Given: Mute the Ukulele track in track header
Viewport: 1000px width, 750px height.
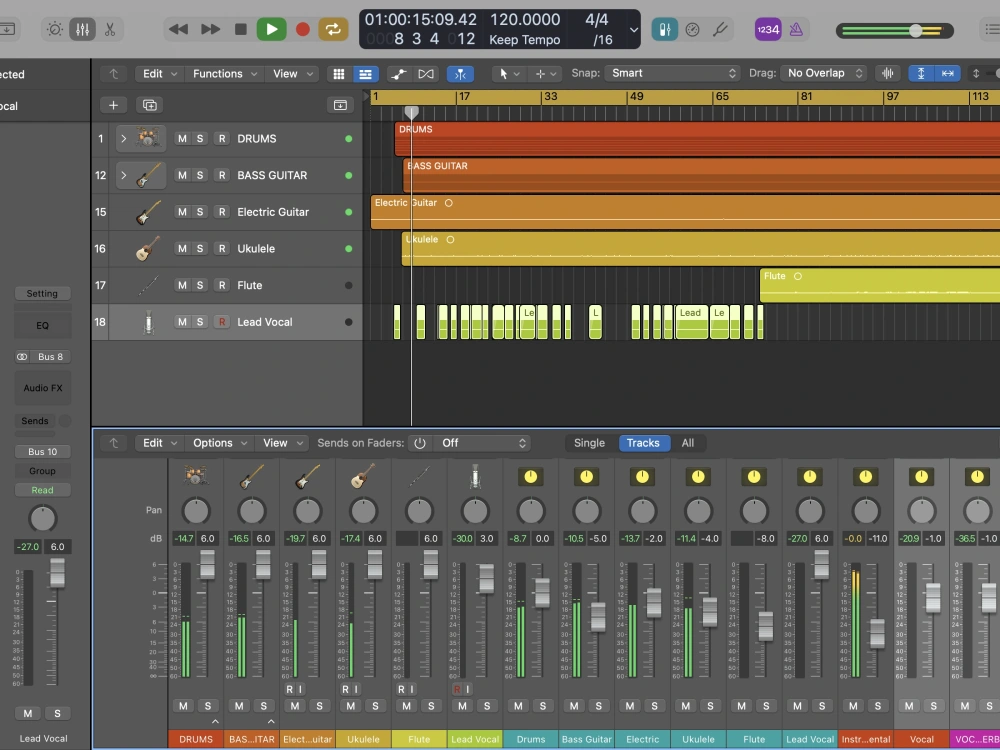Looking at the screenshot, I should [182, 249].
